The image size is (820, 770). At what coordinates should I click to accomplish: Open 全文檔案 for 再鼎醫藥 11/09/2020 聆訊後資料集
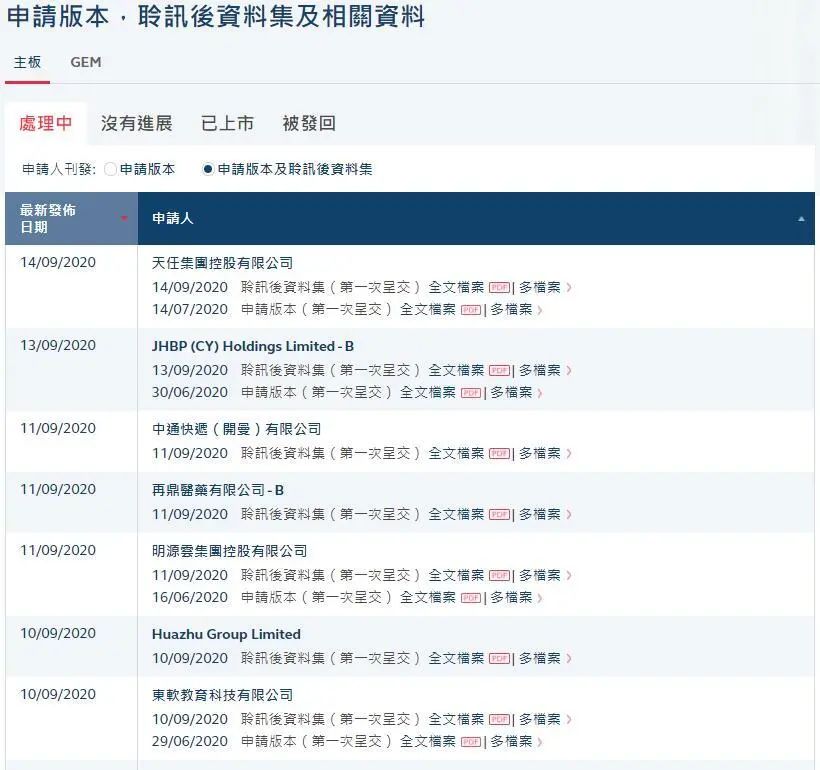[456, 514]
